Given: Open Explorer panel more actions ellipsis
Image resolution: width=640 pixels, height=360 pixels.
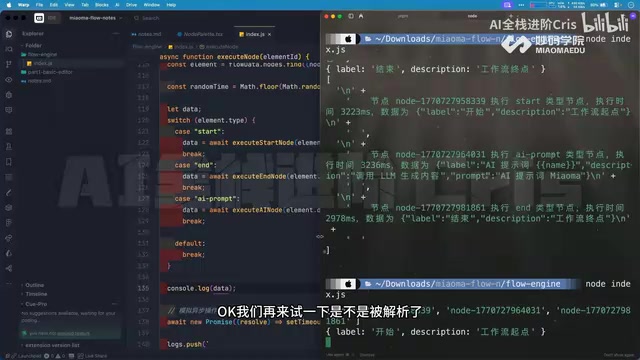Looking at the screenshot, I should (116, 33).
